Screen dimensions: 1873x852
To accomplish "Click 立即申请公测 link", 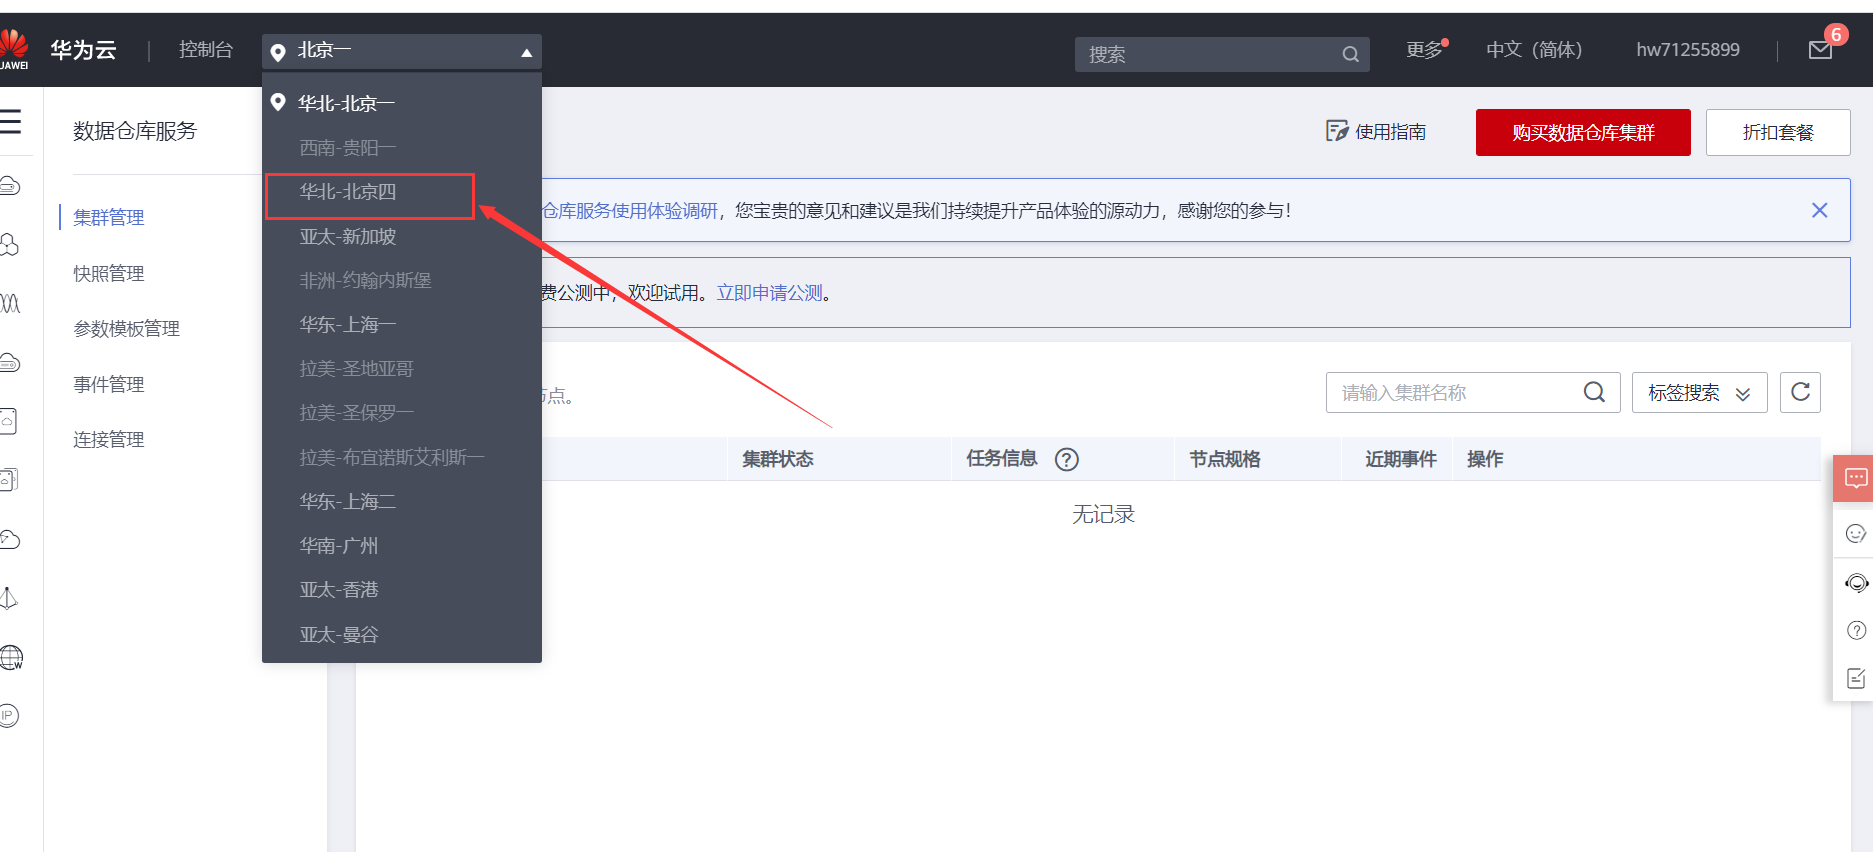I will coord(770,293).
